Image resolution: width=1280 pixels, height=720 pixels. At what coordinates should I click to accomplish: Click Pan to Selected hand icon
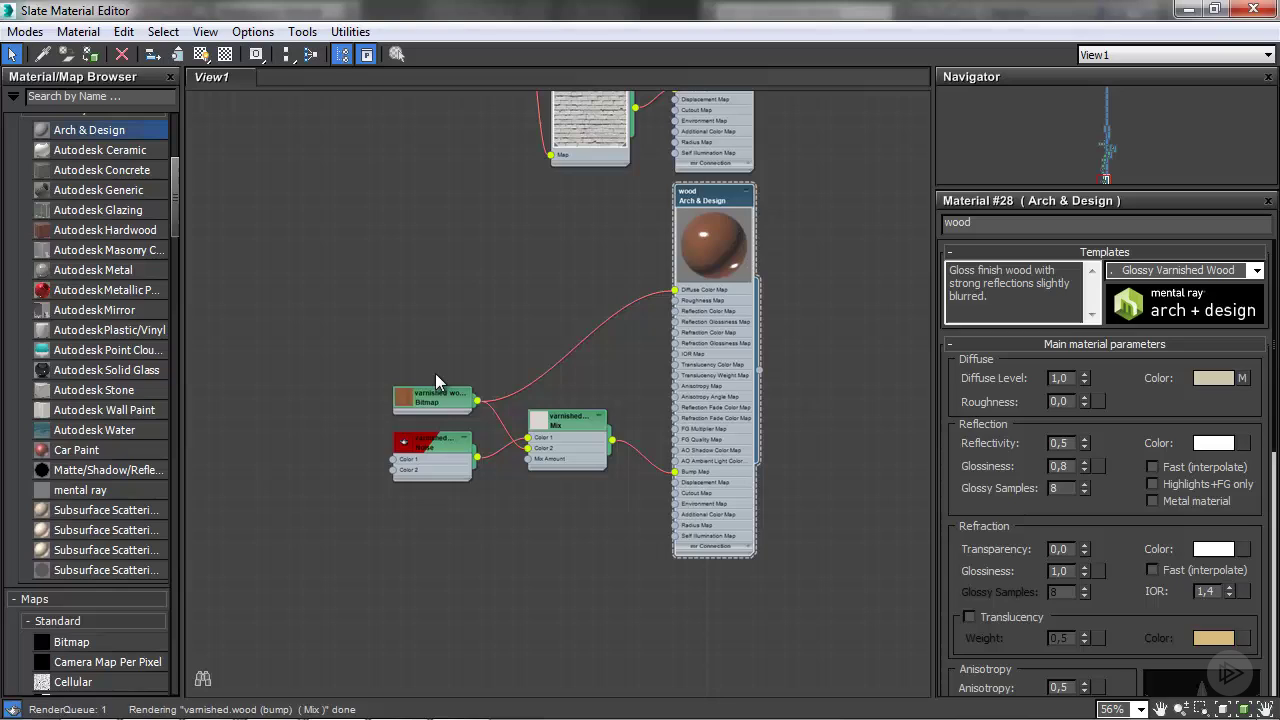coord(1266,709)
